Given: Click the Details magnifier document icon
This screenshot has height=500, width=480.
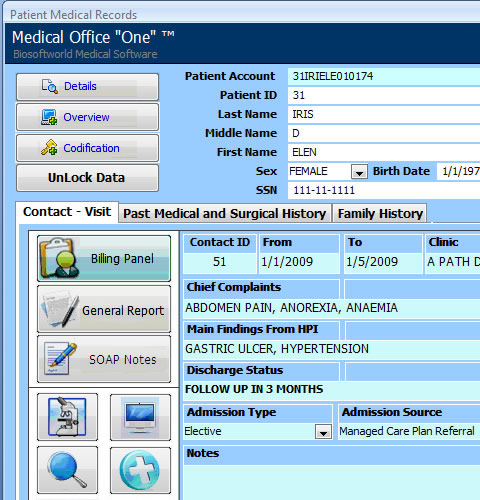Looking at the screenshot, I should pyautogui.click(x=50, y=86).
